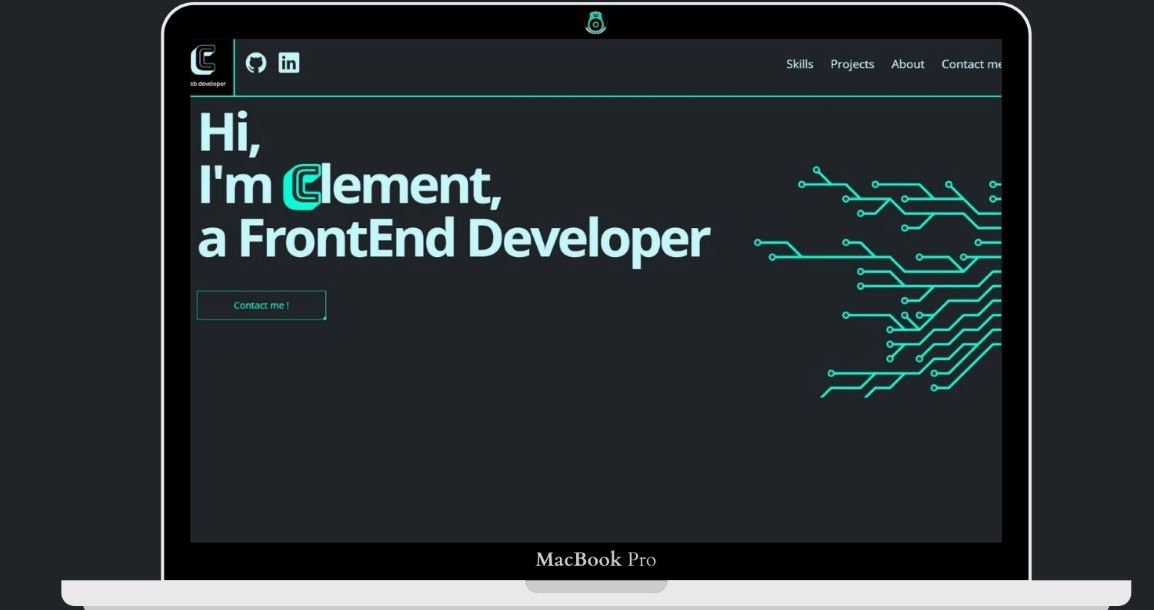This screenshot has height=610, width=1154.
Task: Click the MacBook Pro label
Action: [x=596, y=560]
